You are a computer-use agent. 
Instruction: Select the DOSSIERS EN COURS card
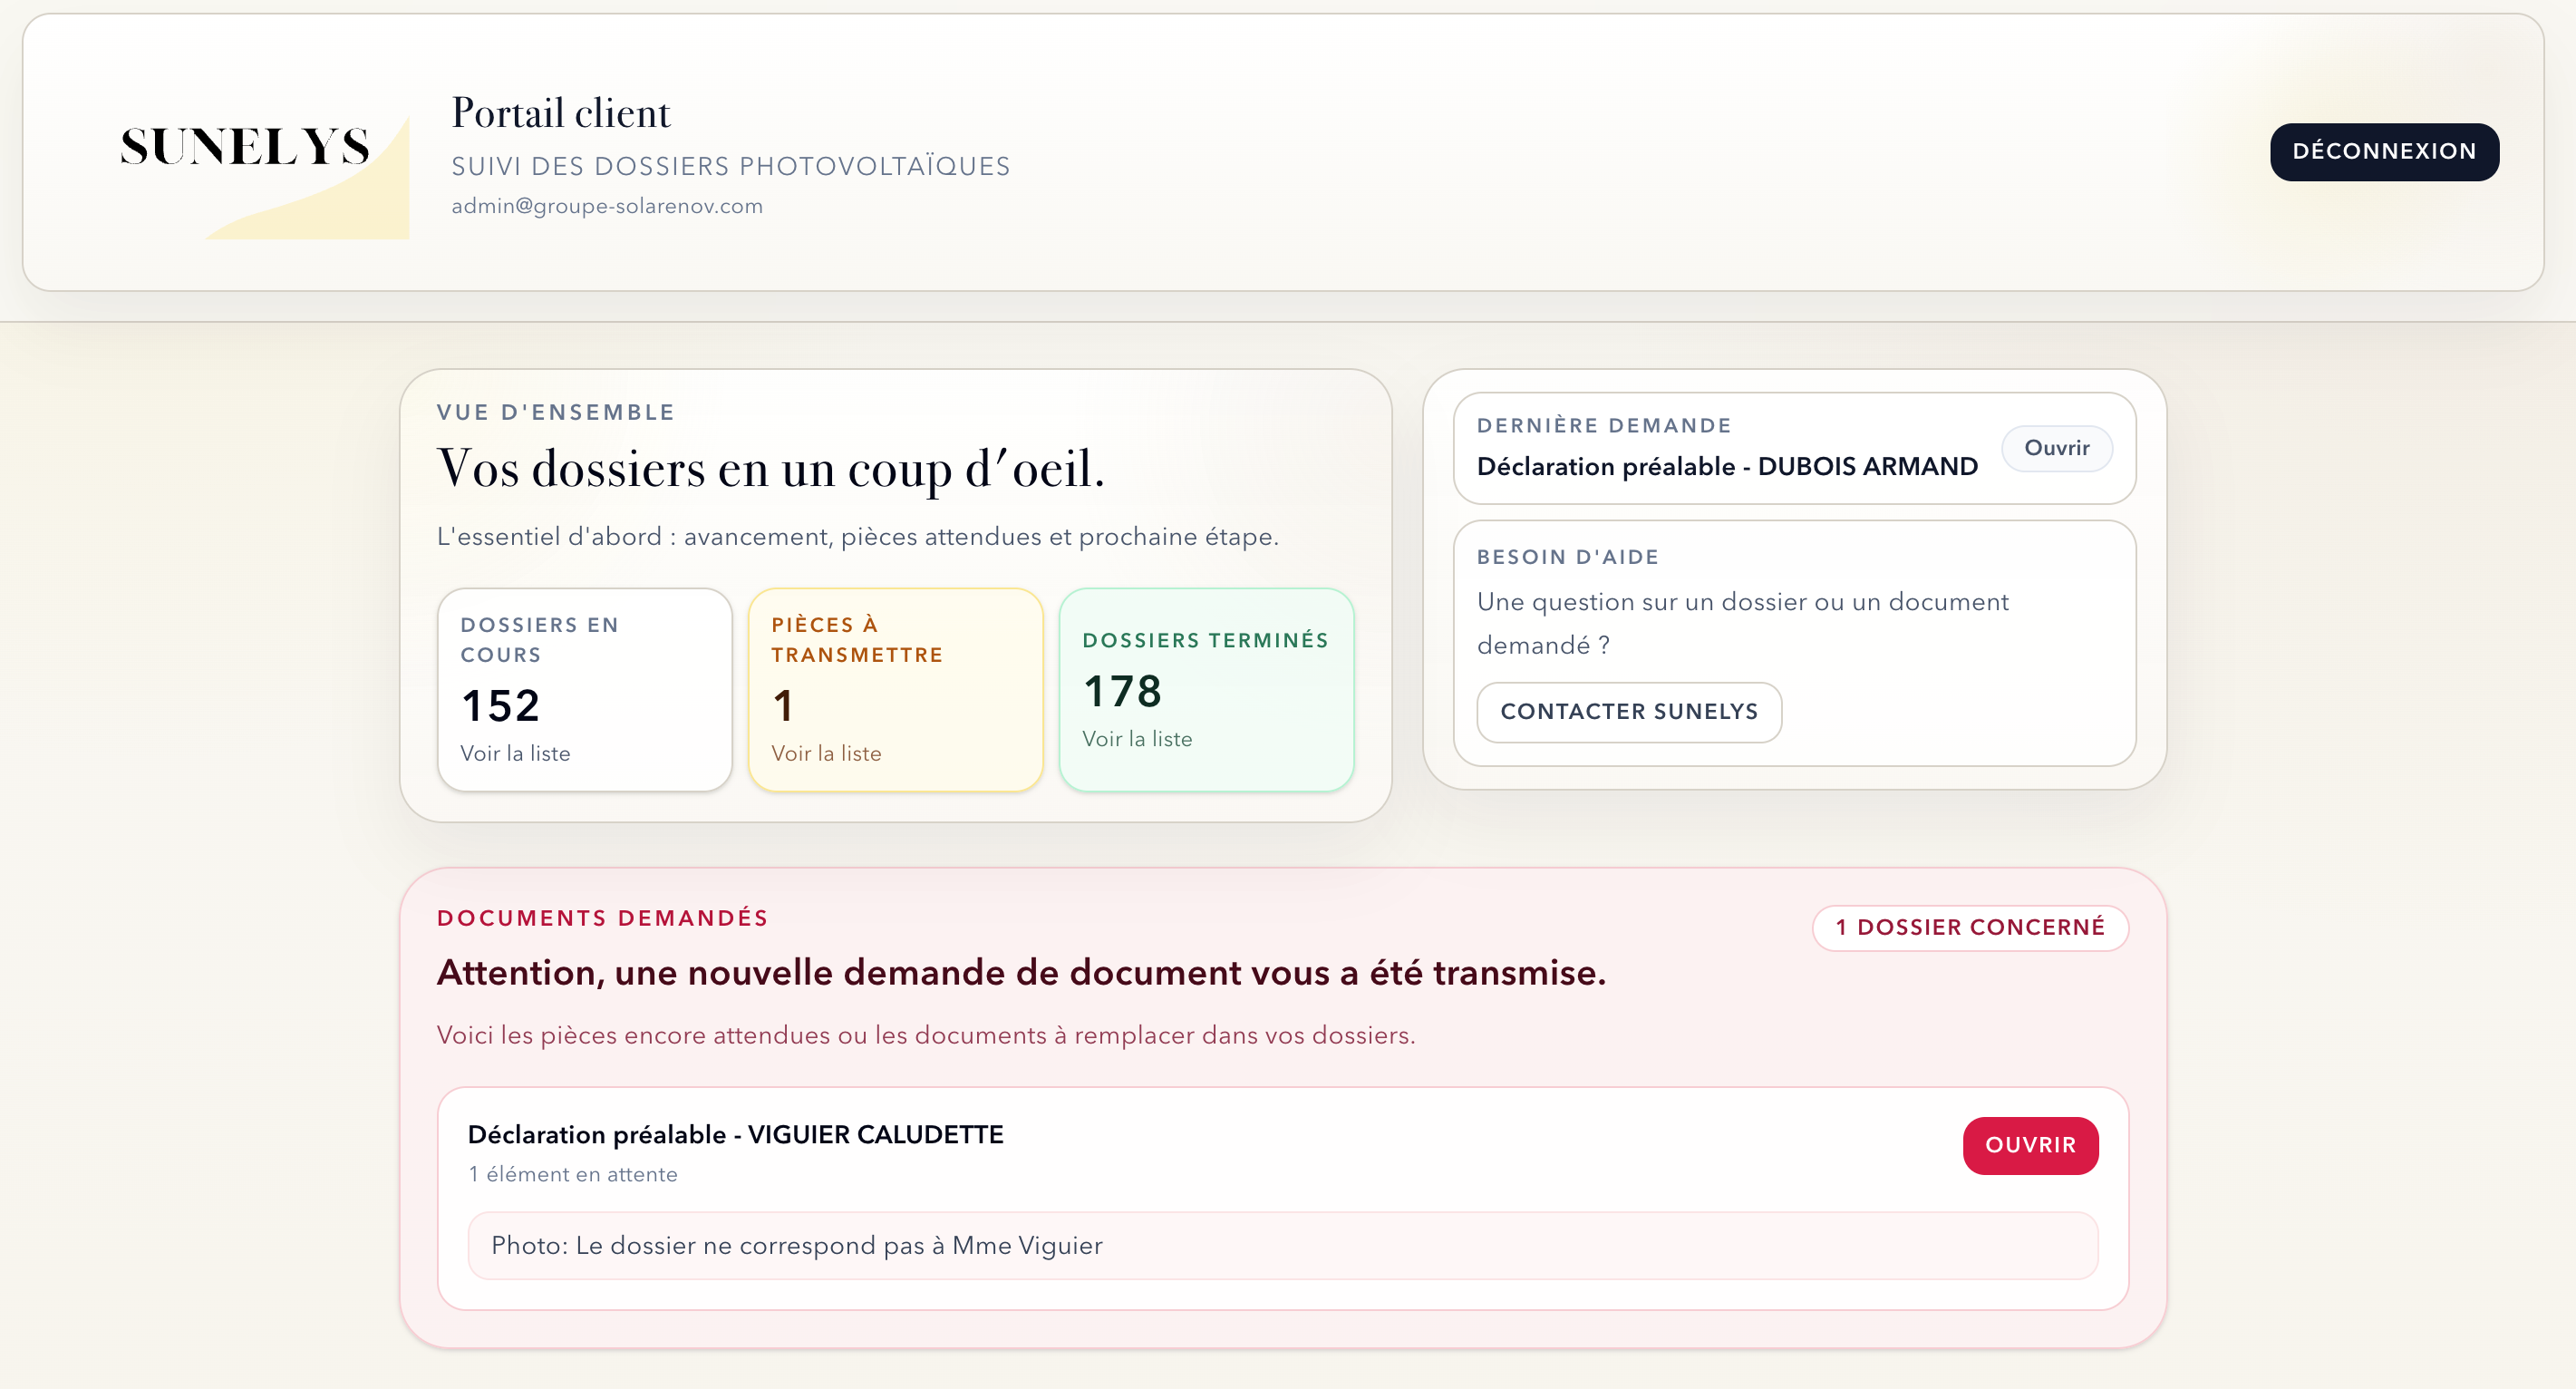[x=585, y=690]
